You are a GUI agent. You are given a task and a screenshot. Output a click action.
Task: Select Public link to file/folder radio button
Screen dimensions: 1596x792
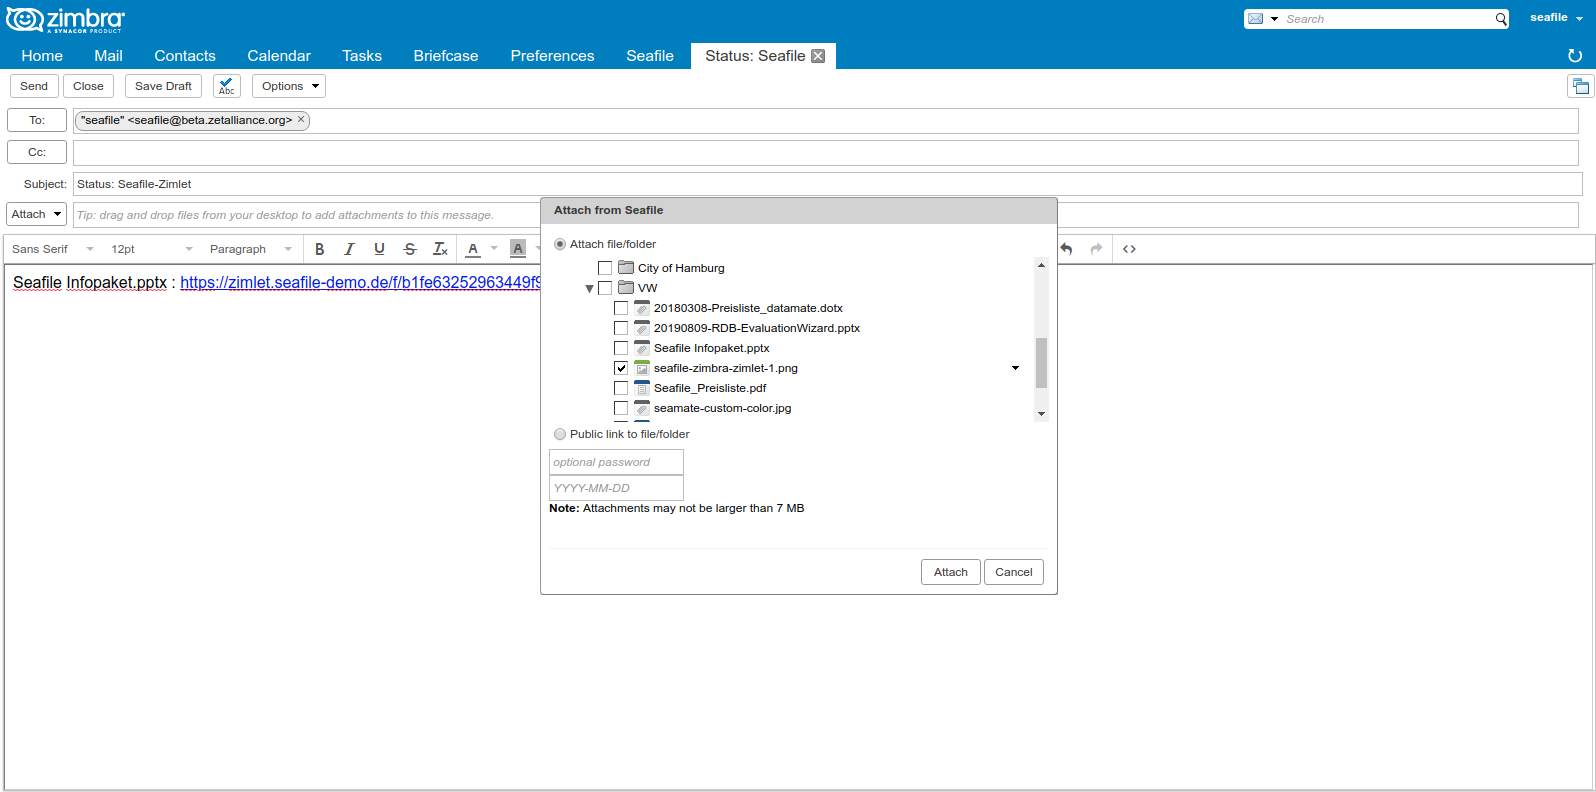[560, 434]
